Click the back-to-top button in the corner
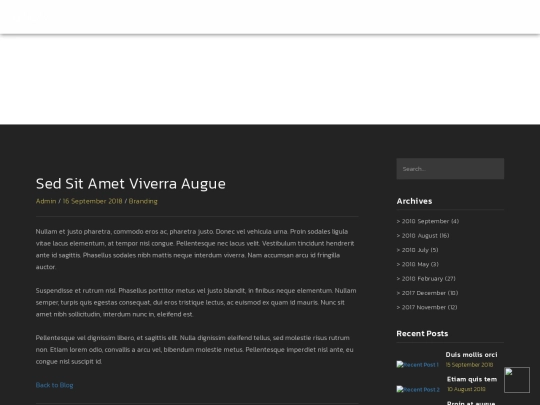 click(x=517, y=380)
